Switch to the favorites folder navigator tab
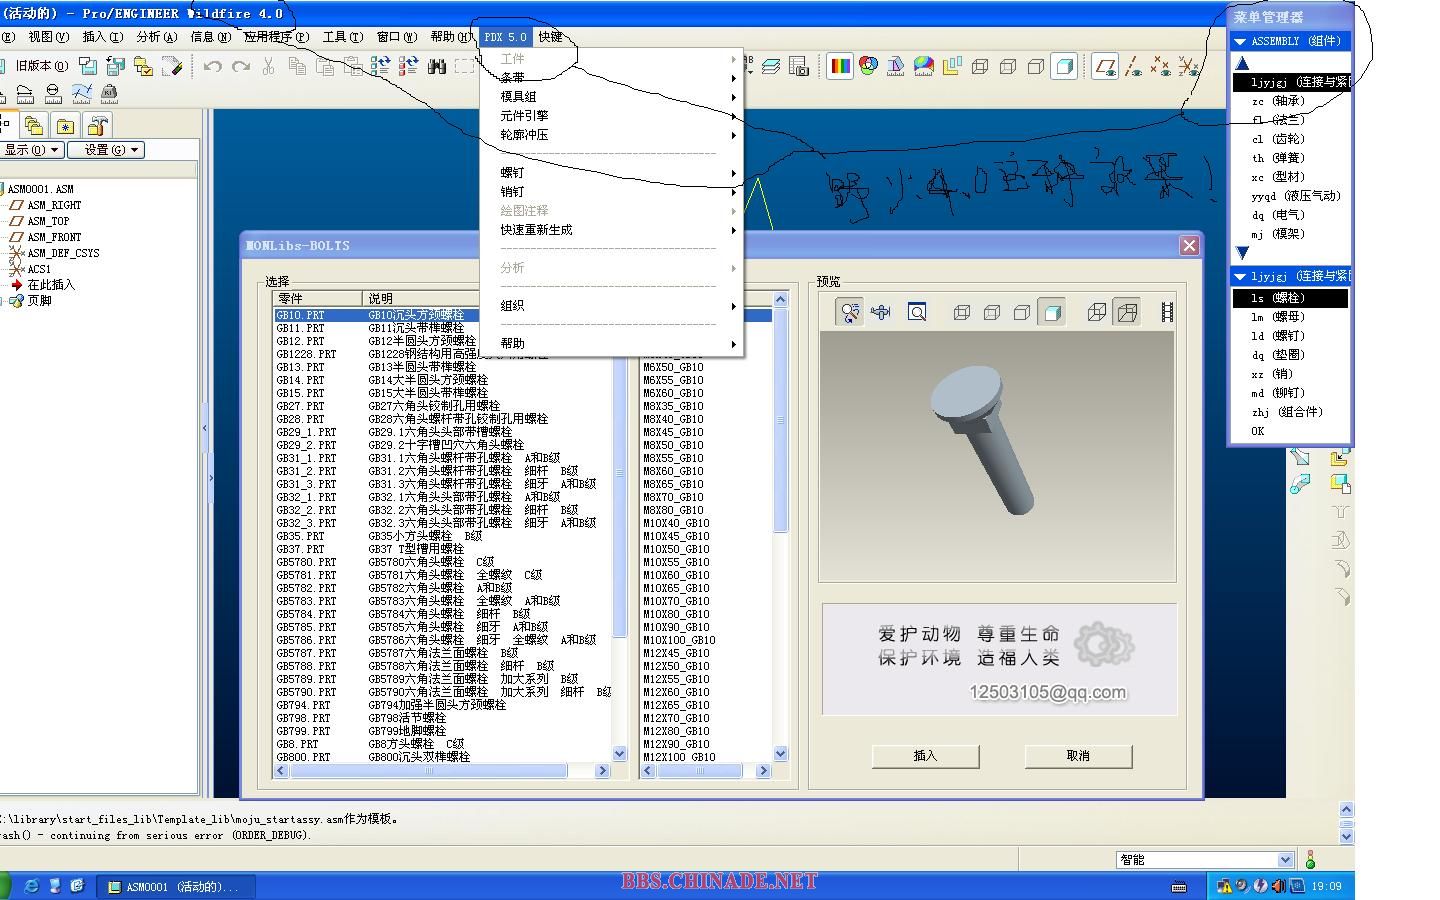1440x900 pixels. point(66,125)
